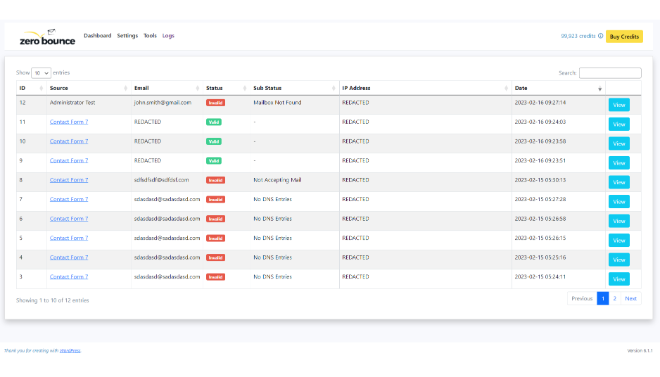Click the 99,923 credits link
This screenshot has height=377, width=660.
pyautogui.click(x=578, y=36)
